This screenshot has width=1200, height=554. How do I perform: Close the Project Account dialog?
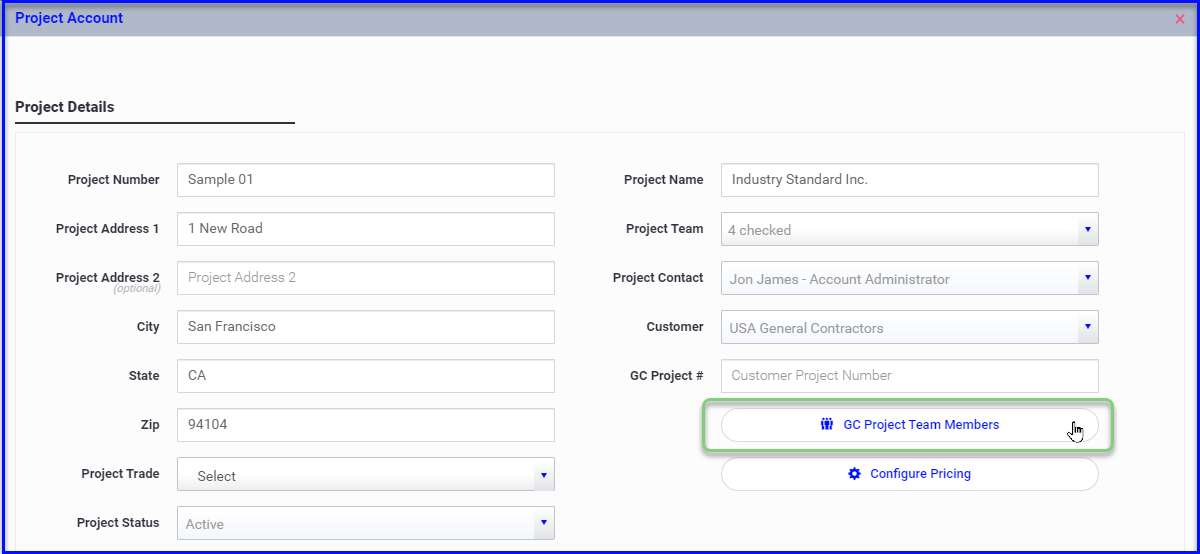tap(1180, 18)
